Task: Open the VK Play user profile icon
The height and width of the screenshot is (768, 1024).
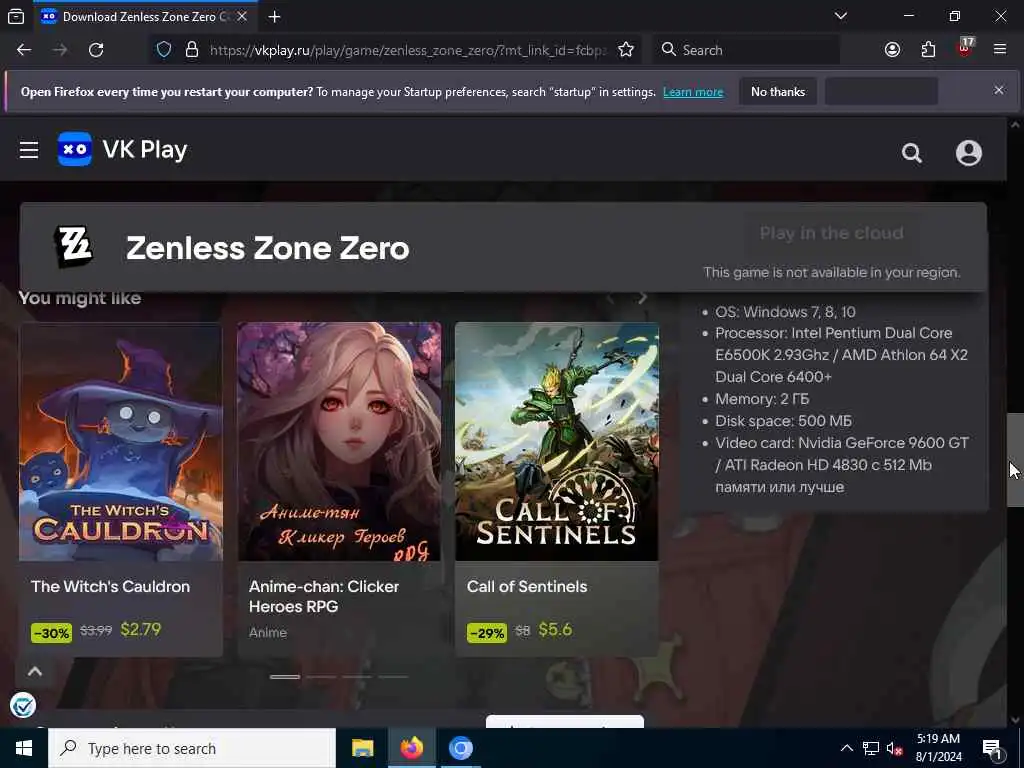Action: pyautogui.click(x=968, y=153)
